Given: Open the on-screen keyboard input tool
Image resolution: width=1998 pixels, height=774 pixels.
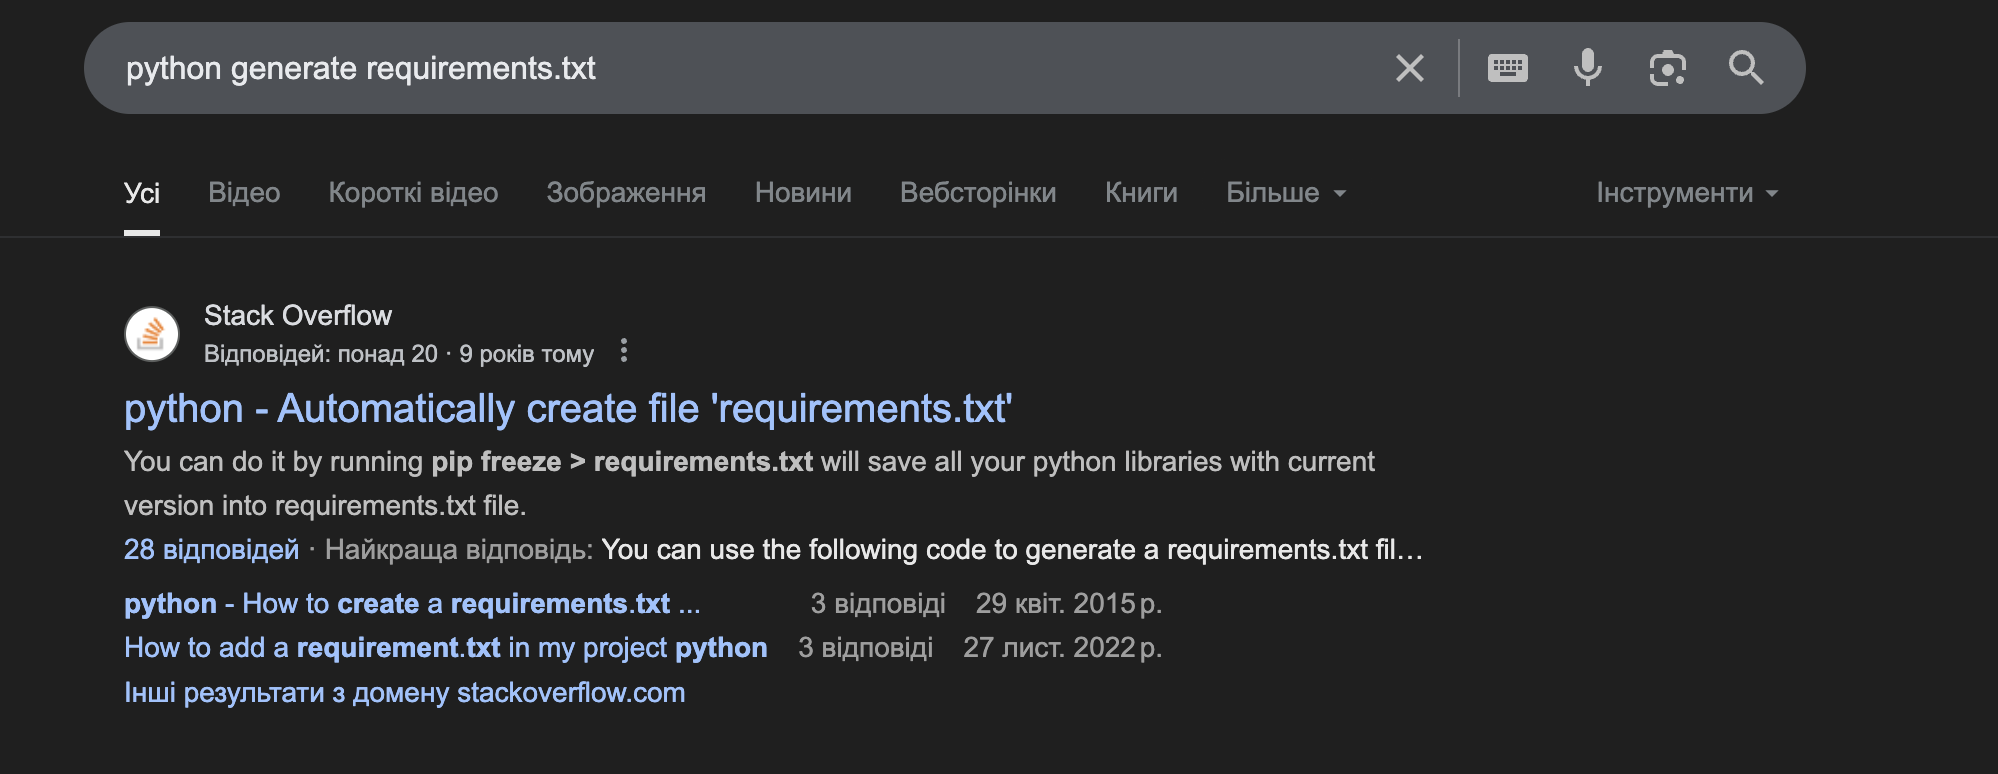Looking at the screenshot, I should pos(1508,68).
